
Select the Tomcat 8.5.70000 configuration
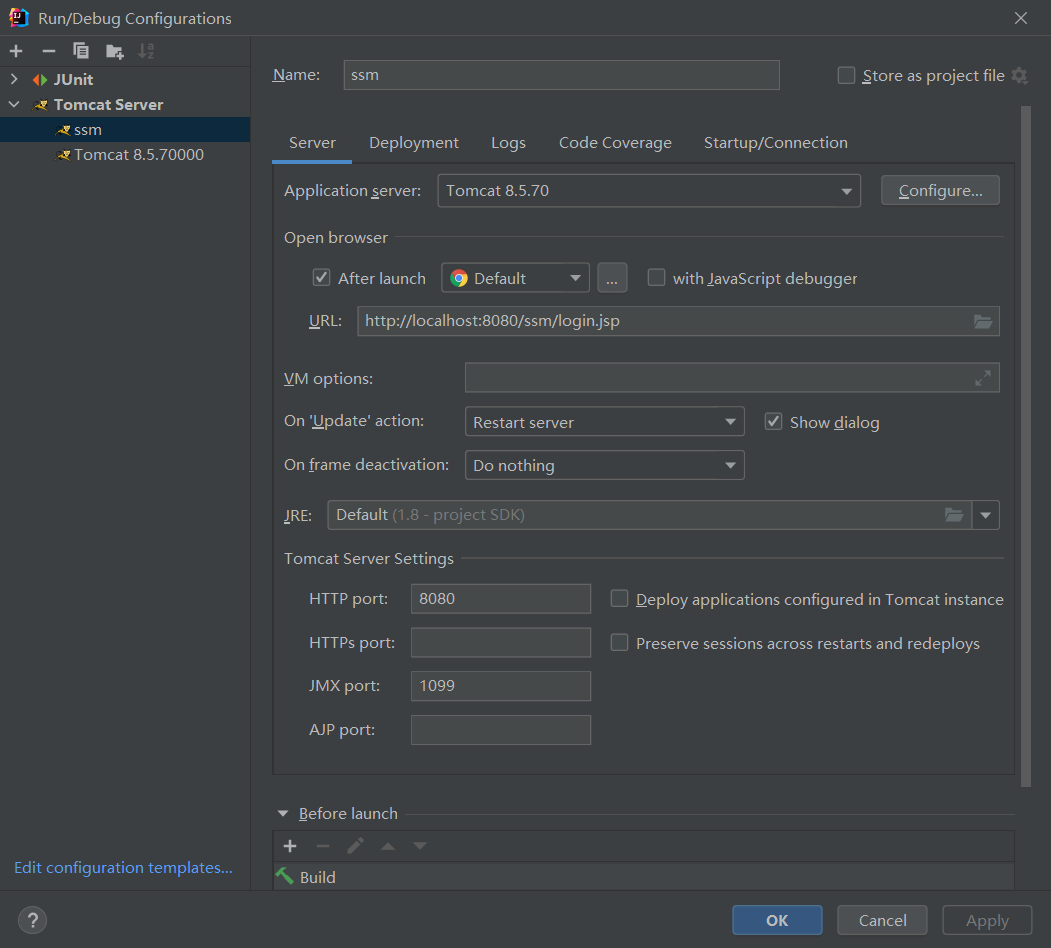125,155
